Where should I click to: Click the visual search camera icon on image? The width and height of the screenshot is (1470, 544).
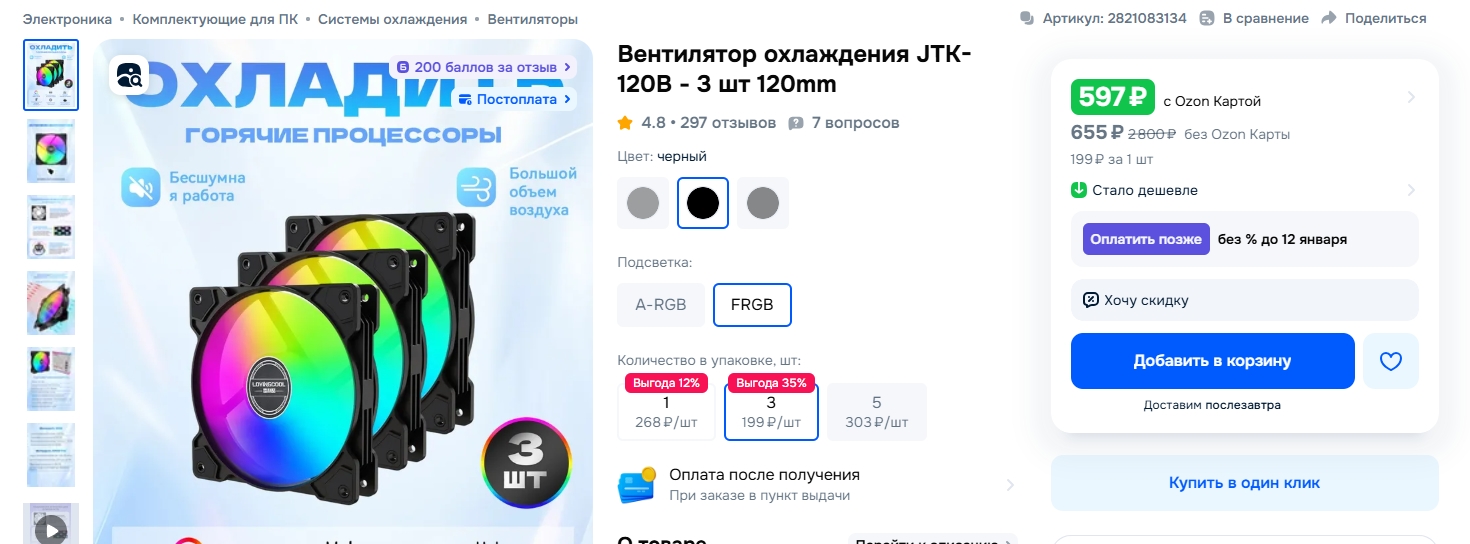pos(131,75)
